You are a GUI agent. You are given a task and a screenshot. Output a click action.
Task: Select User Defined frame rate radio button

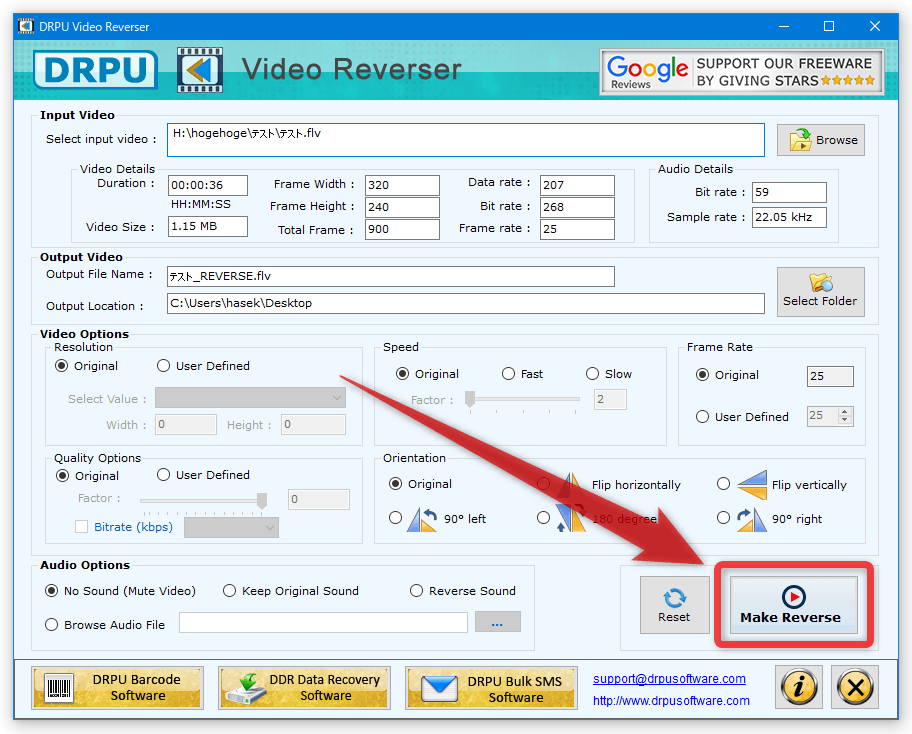tap(703, 417)
